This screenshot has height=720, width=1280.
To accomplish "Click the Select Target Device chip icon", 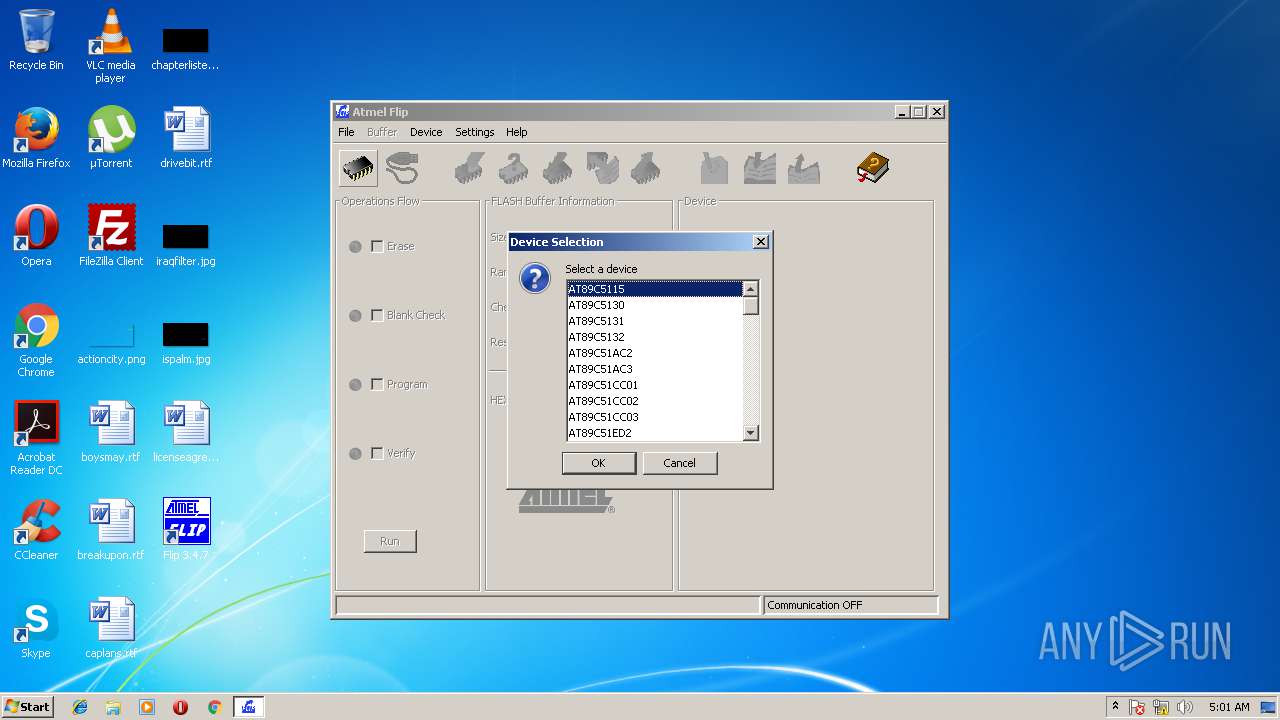I will (358, 168).
